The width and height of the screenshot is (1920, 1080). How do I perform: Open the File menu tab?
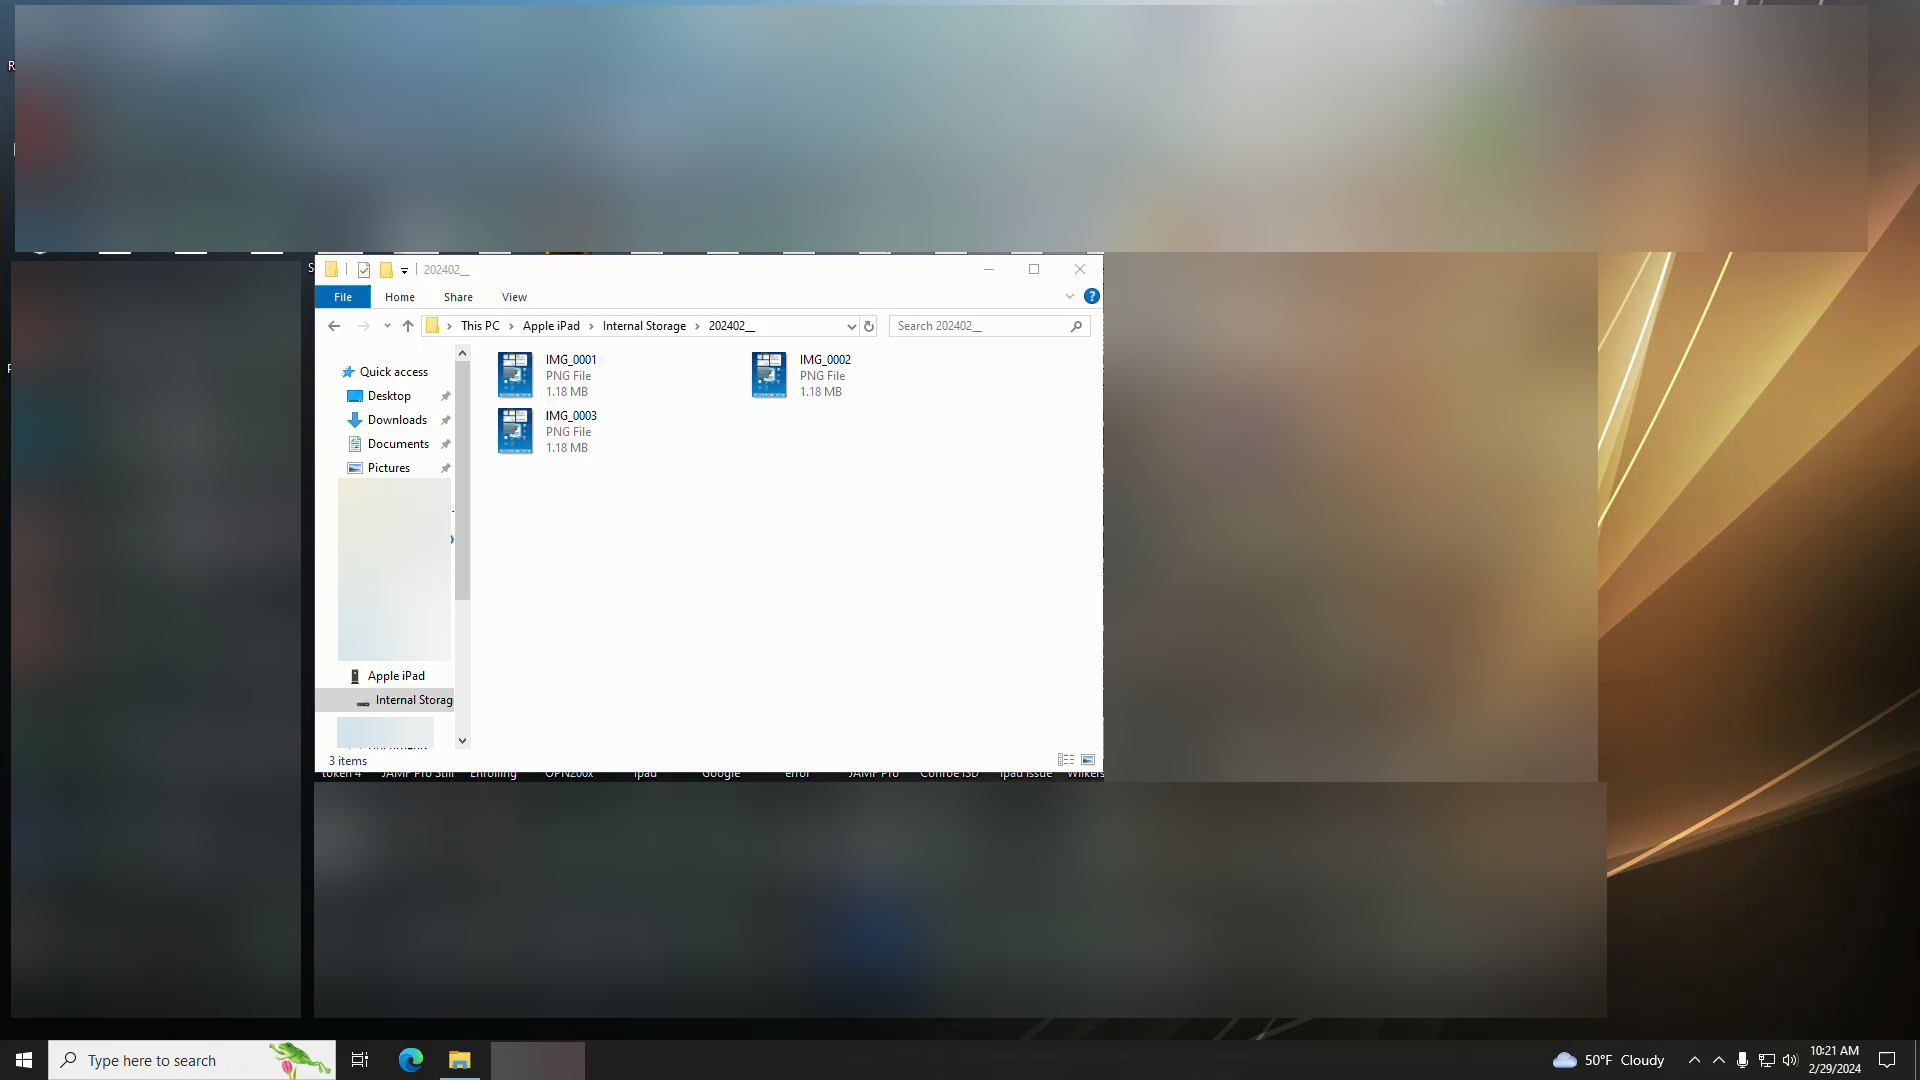(343, 297)
